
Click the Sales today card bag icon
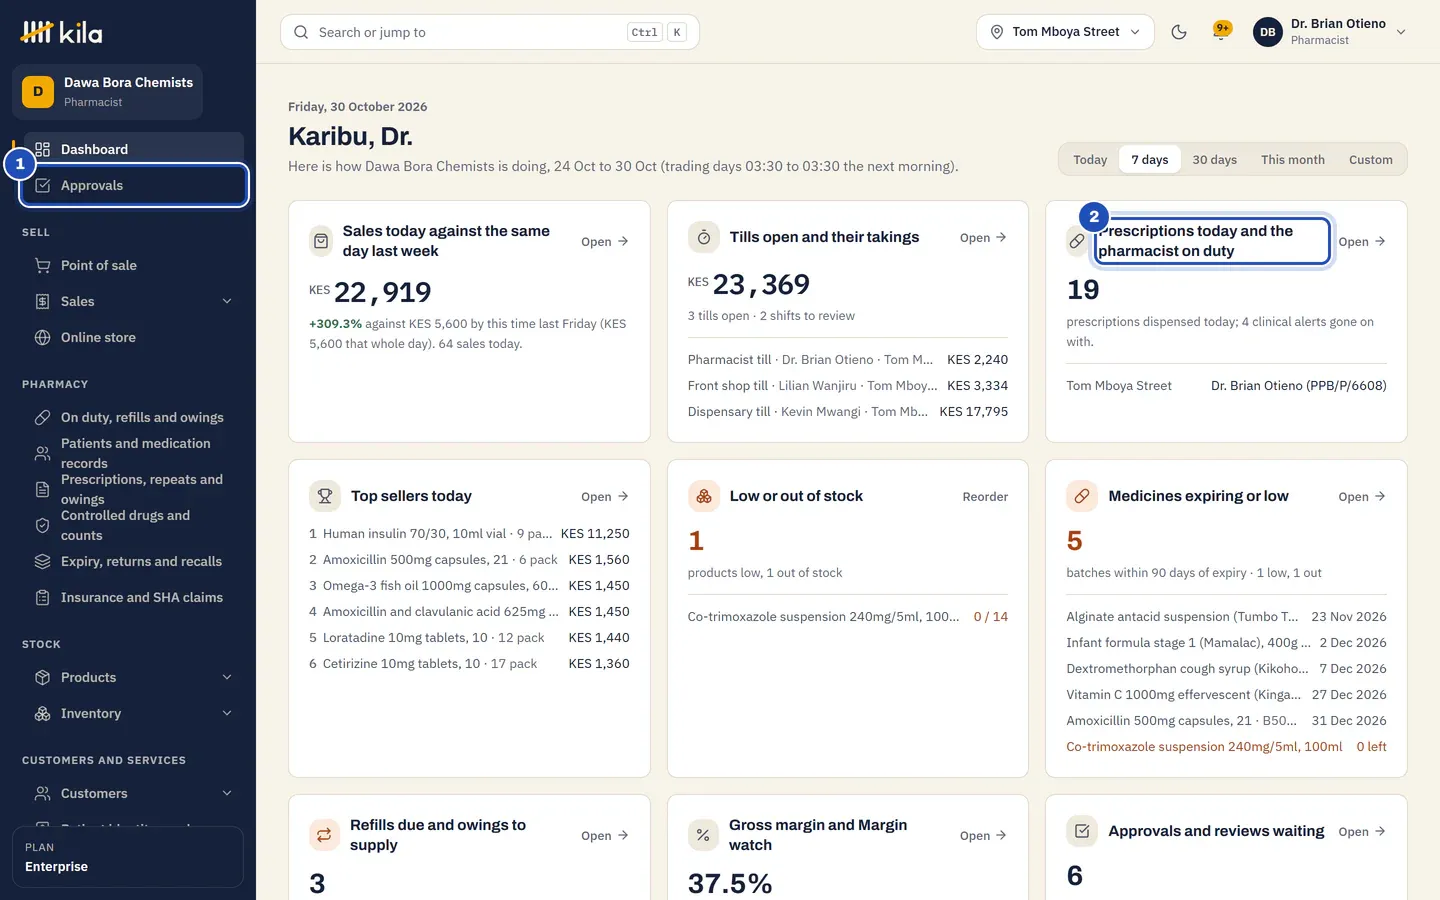(x=321, y=241)
